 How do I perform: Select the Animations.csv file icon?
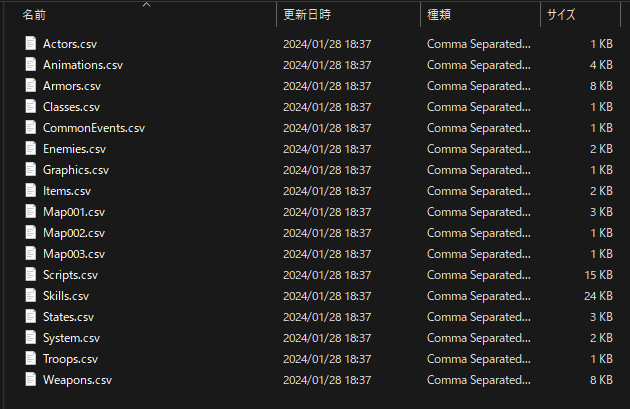tap(31, 64)
